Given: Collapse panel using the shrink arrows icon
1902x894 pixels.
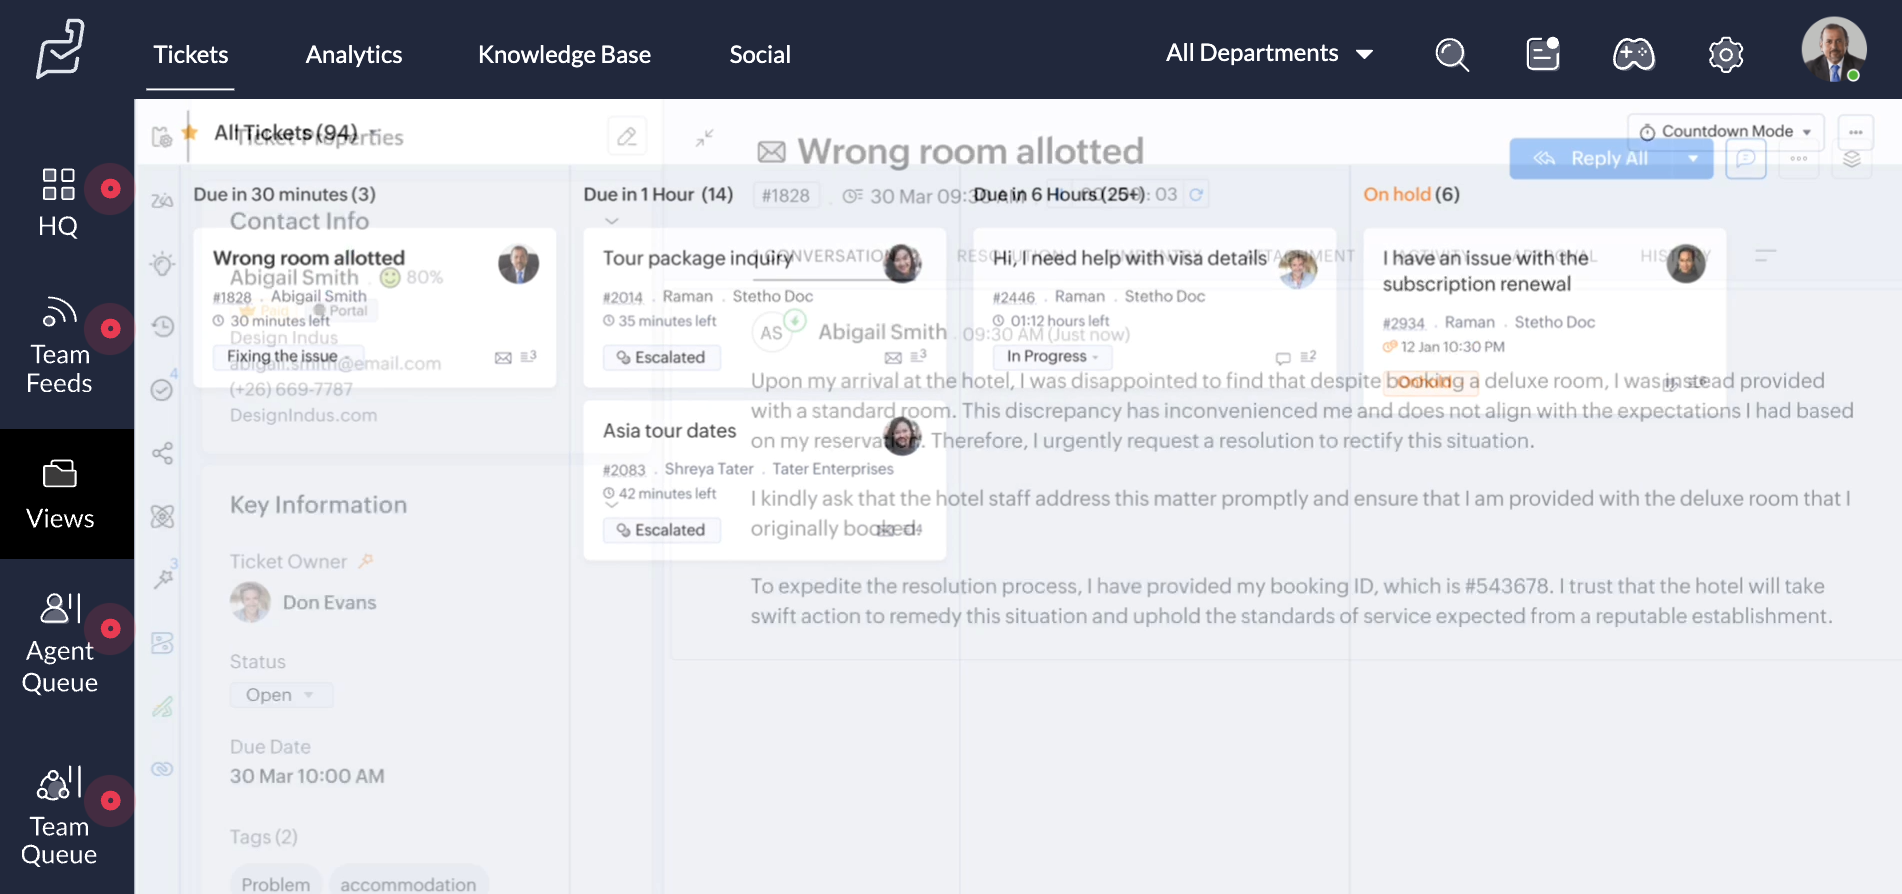Looking at the screenshot, I should [705, 138].
